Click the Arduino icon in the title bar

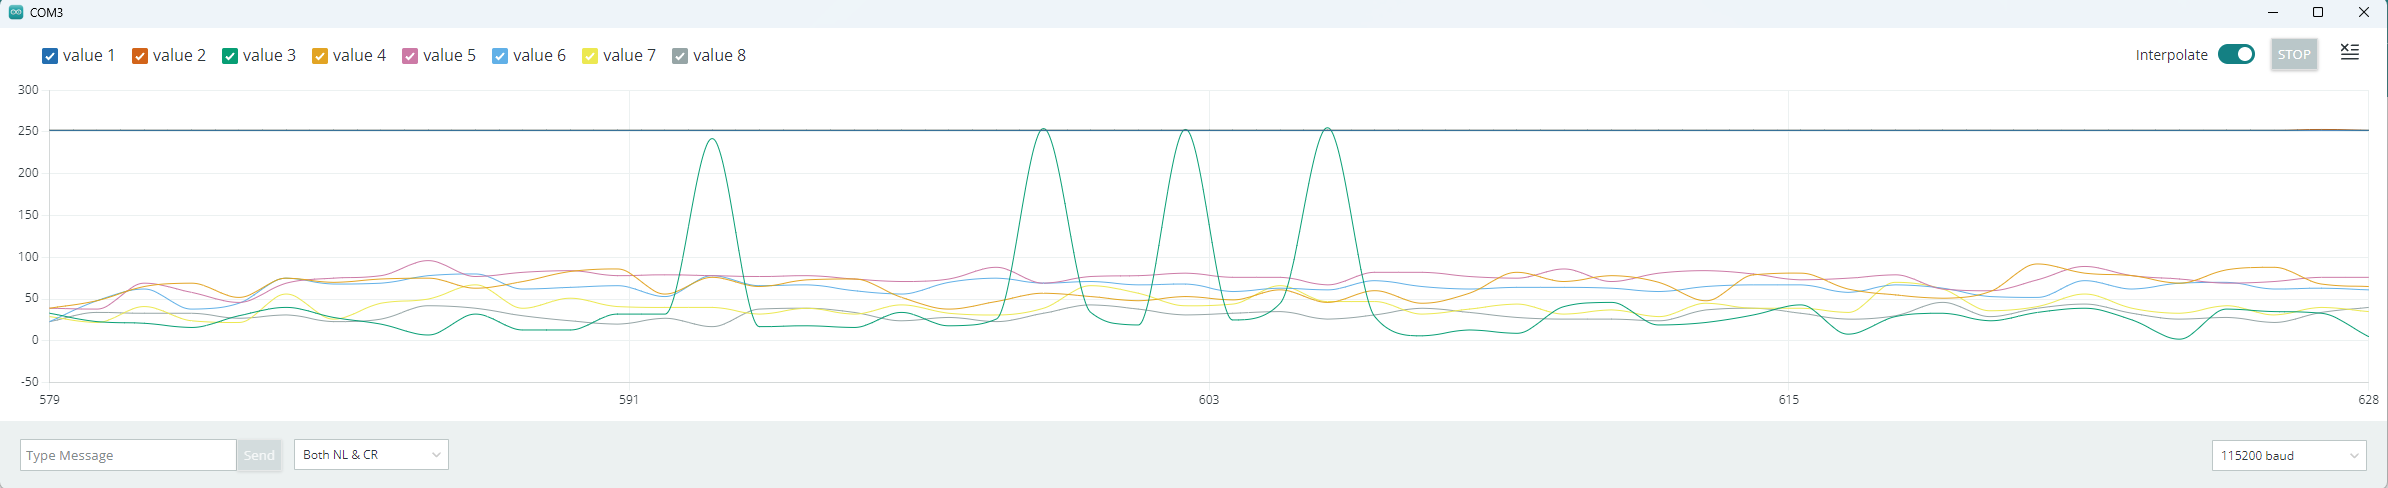[15, 13]
